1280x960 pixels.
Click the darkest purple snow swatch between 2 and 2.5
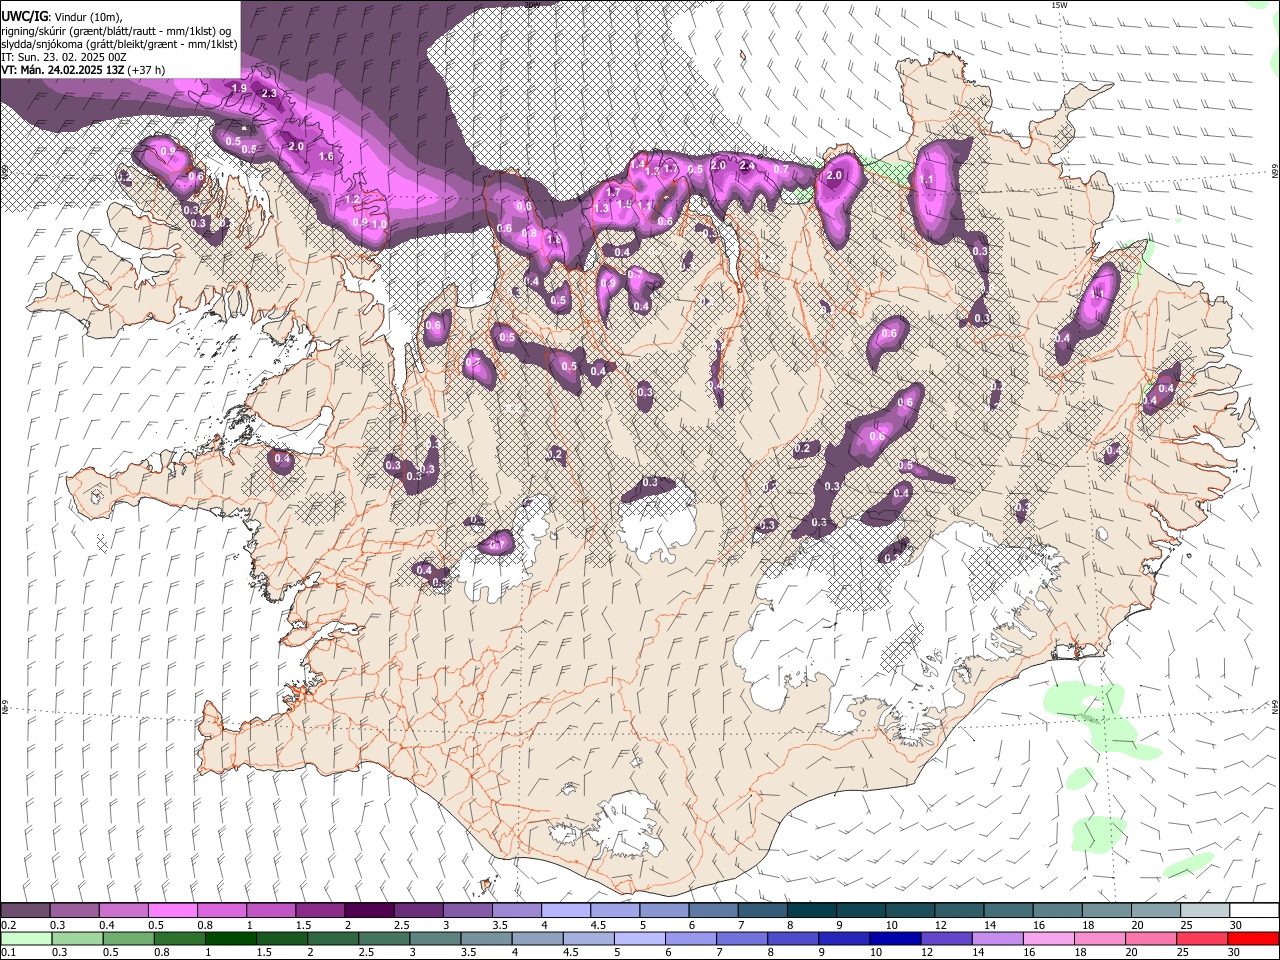(x=368, y=911)
